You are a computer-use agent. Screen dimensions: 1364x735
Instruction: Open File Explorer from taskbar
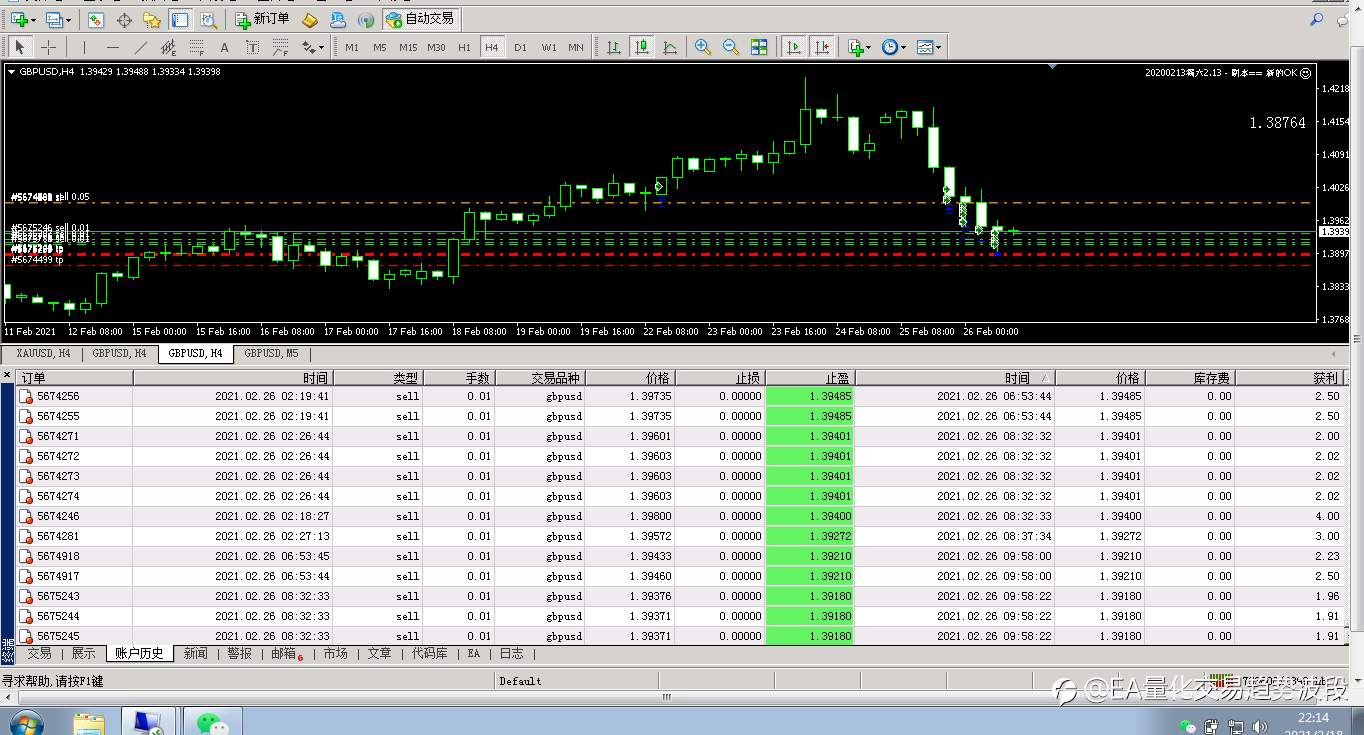tap(89, 722)
